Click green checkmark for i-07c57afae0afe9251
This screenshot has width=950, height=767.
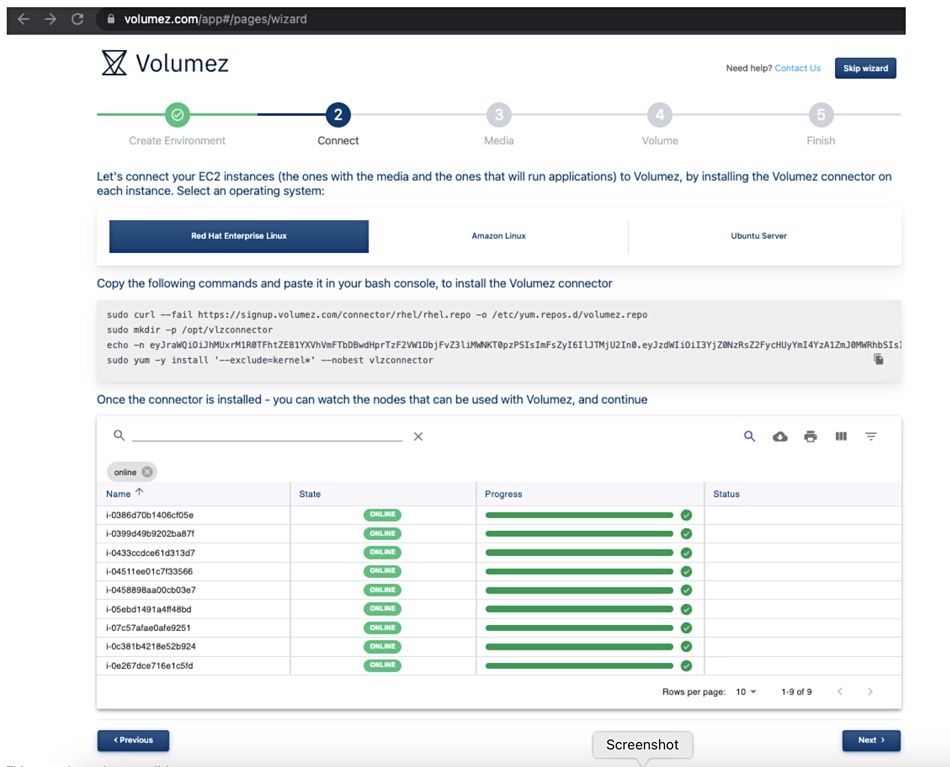(686, 628)
